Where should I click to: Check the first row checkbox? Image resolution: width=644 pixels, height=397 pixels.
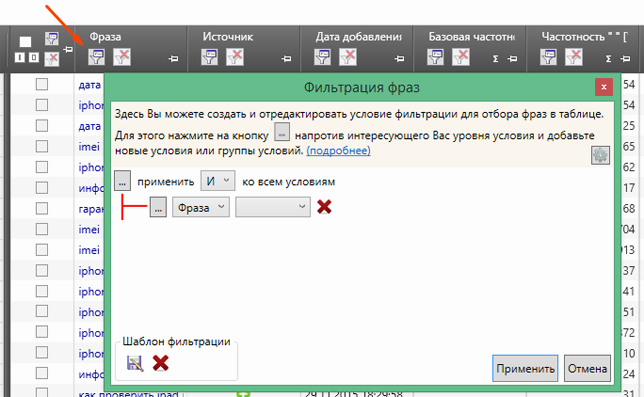[42, 84]
